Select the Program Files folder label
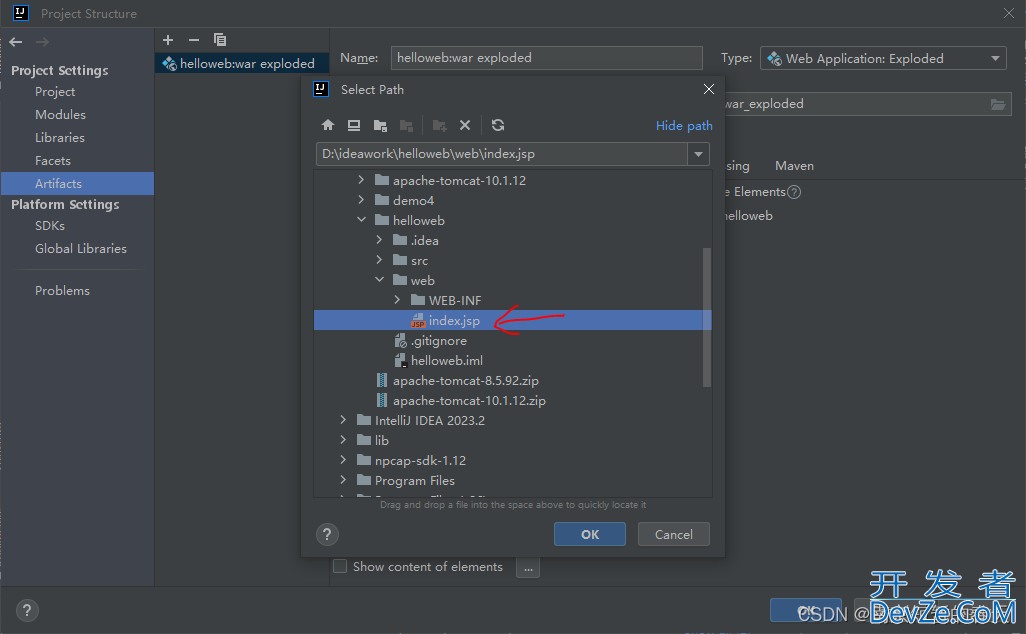The width and height of the screenshot is (1026, 634). point(414,481)
